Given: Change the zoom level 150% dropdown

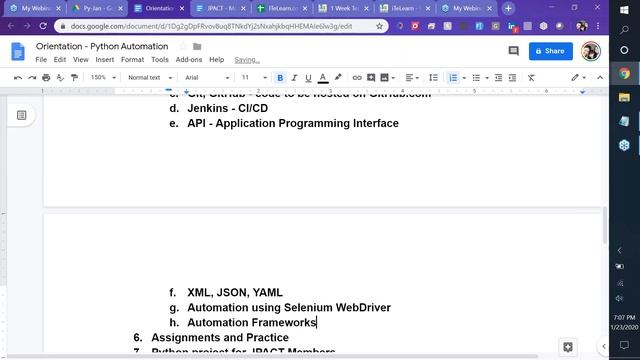Looking at the screenshot, I should tap(103, 78).
